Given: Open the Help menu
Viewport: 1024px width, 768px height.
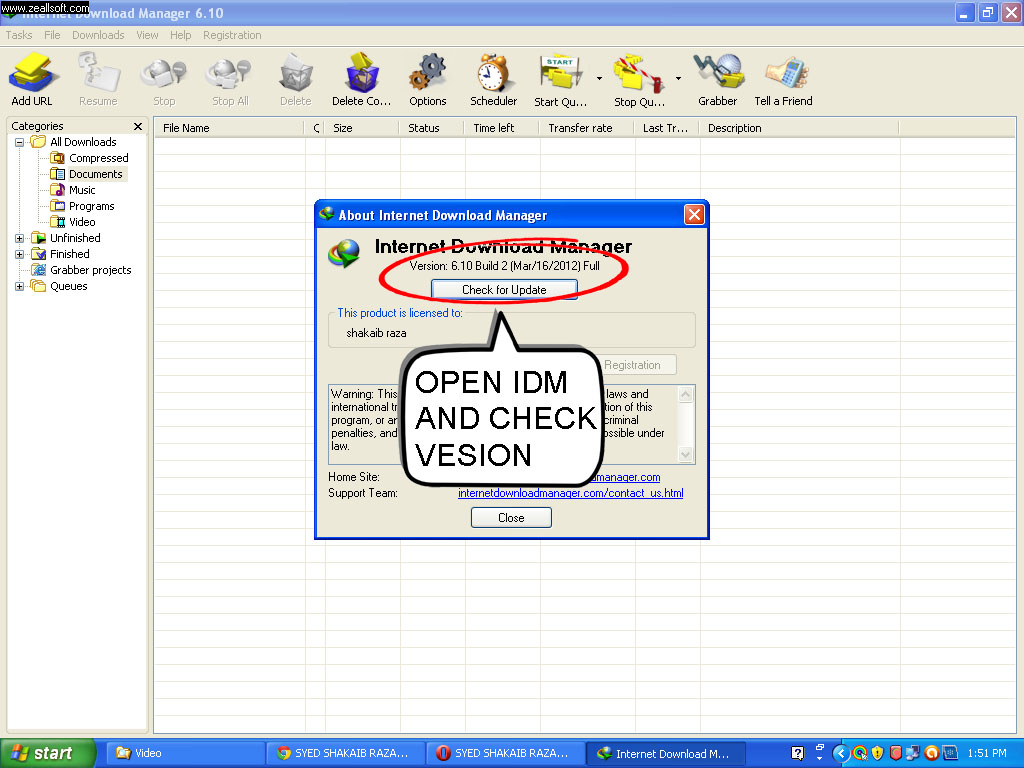Looking at the screenshot, I should click(x=180, y=35).
